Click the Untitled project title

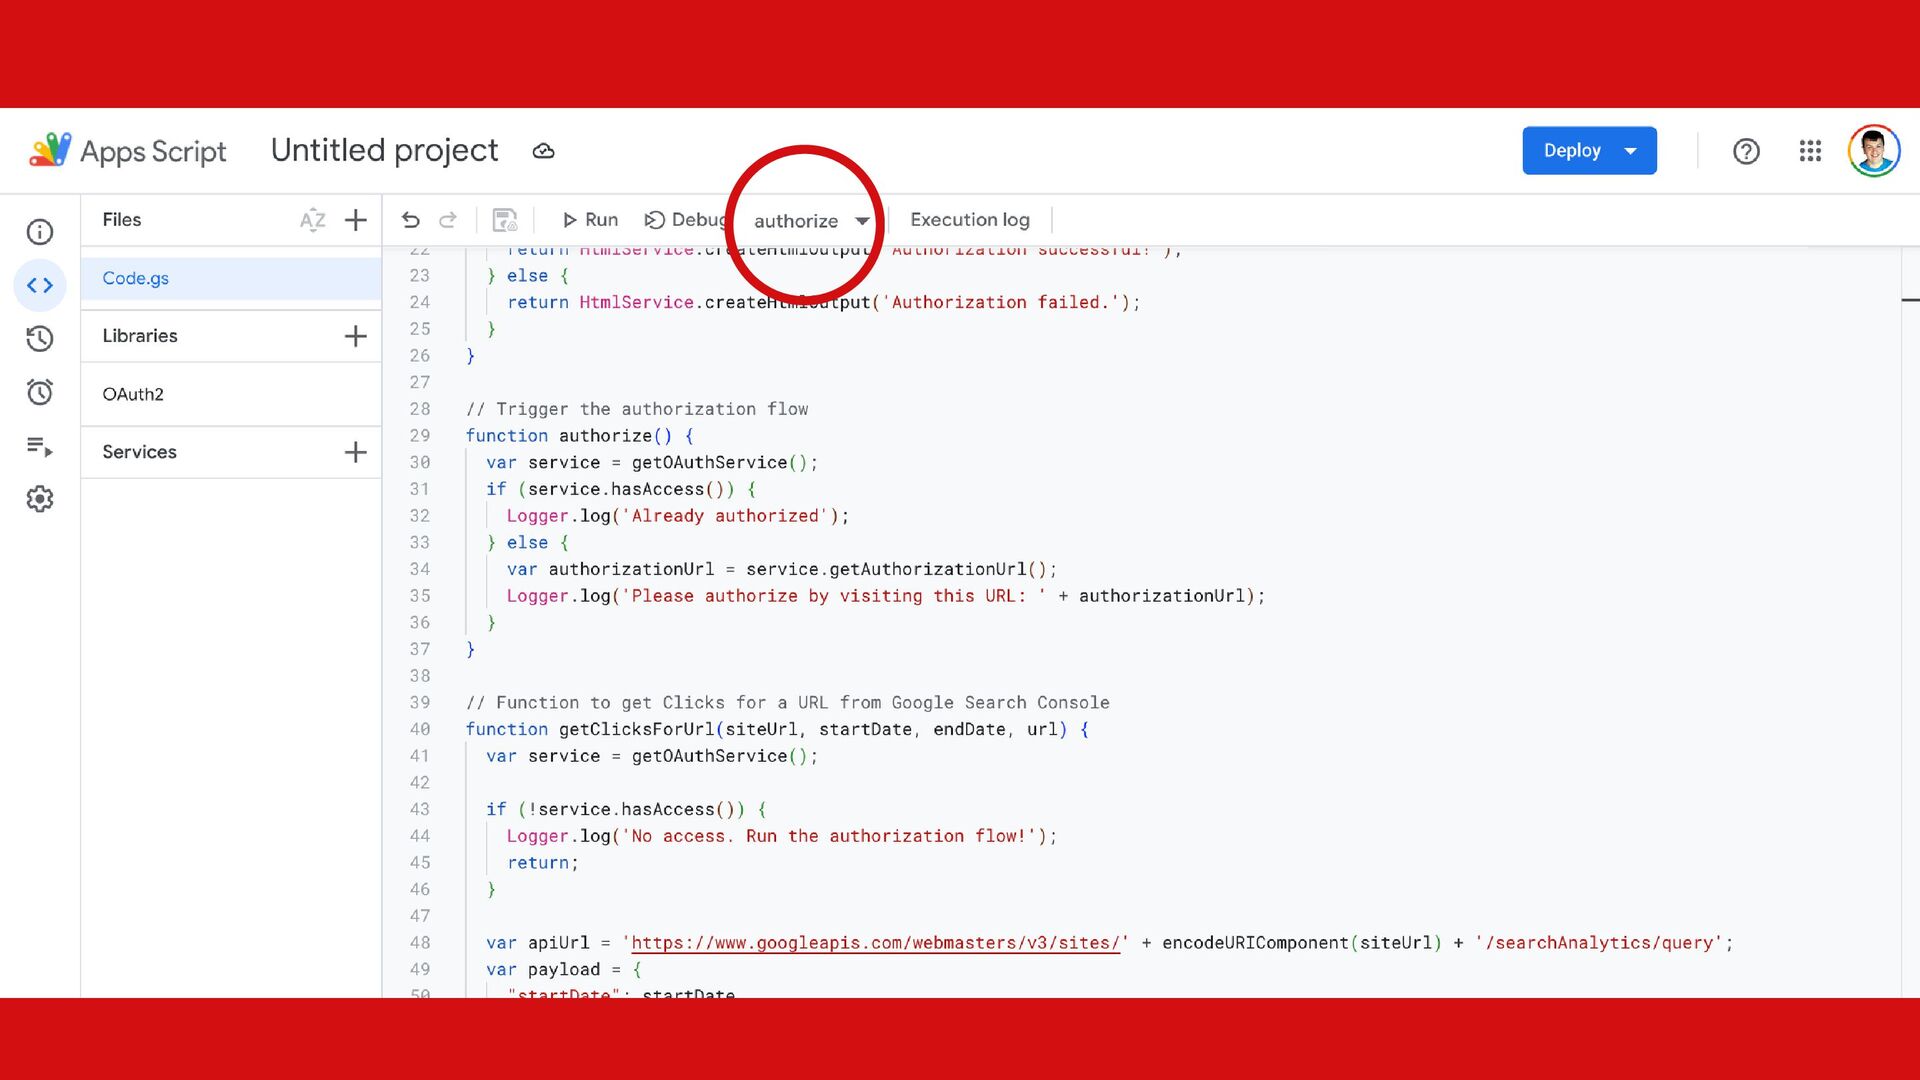click(384, 151)
